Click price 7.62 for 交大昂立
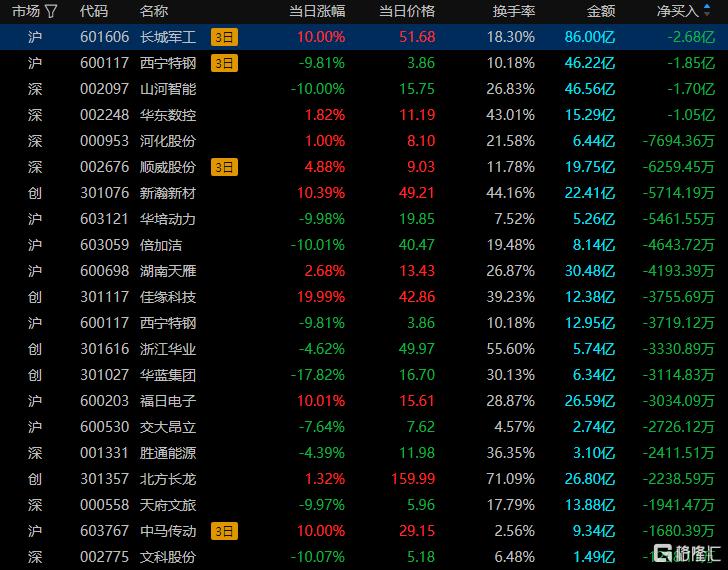Image resolution: width=728 pixels, height=570 pixels. click(421, 427)
